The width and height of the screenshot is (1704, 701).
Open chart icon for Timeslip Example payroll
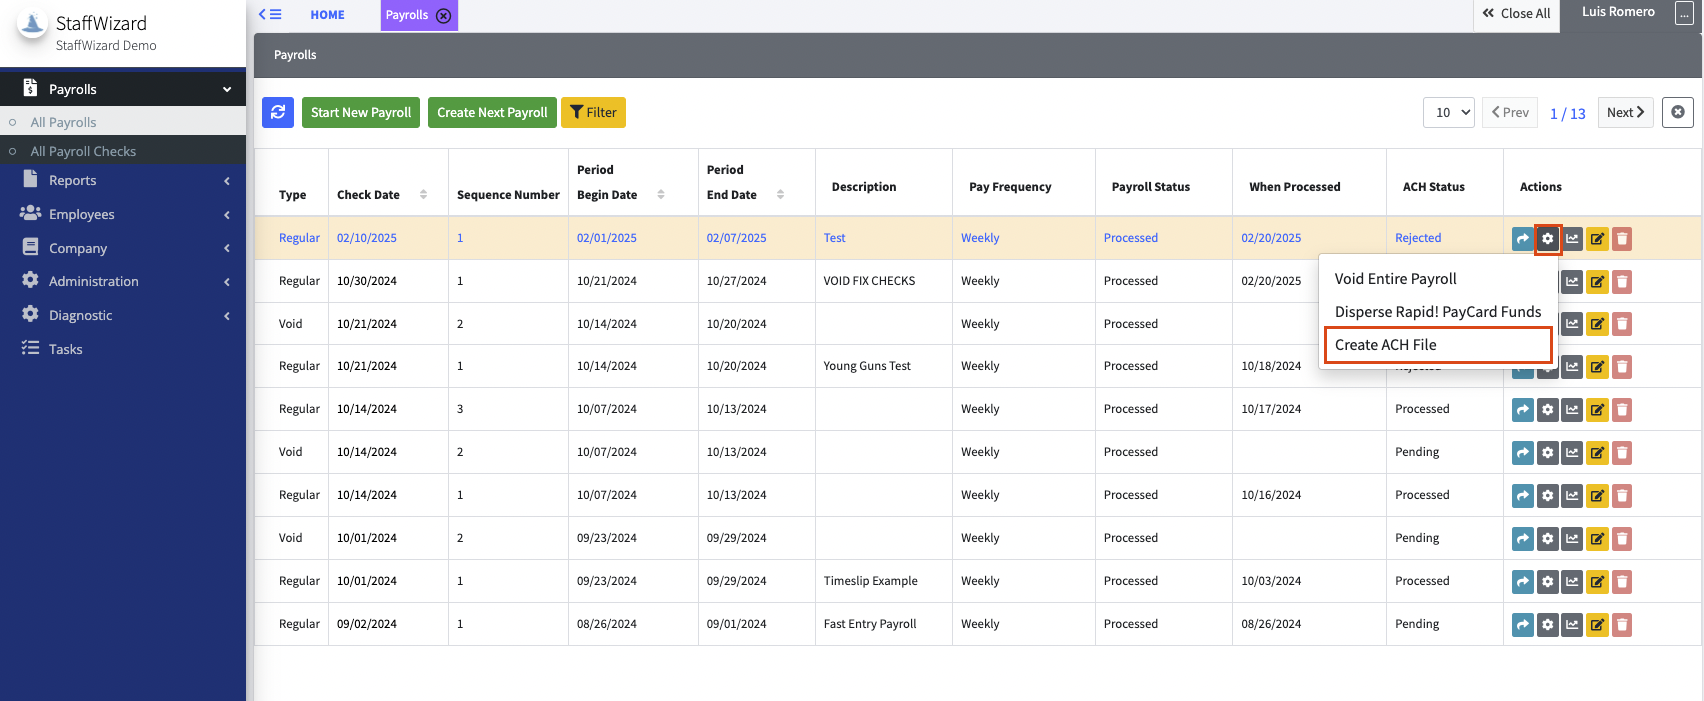click(1573, 581)
